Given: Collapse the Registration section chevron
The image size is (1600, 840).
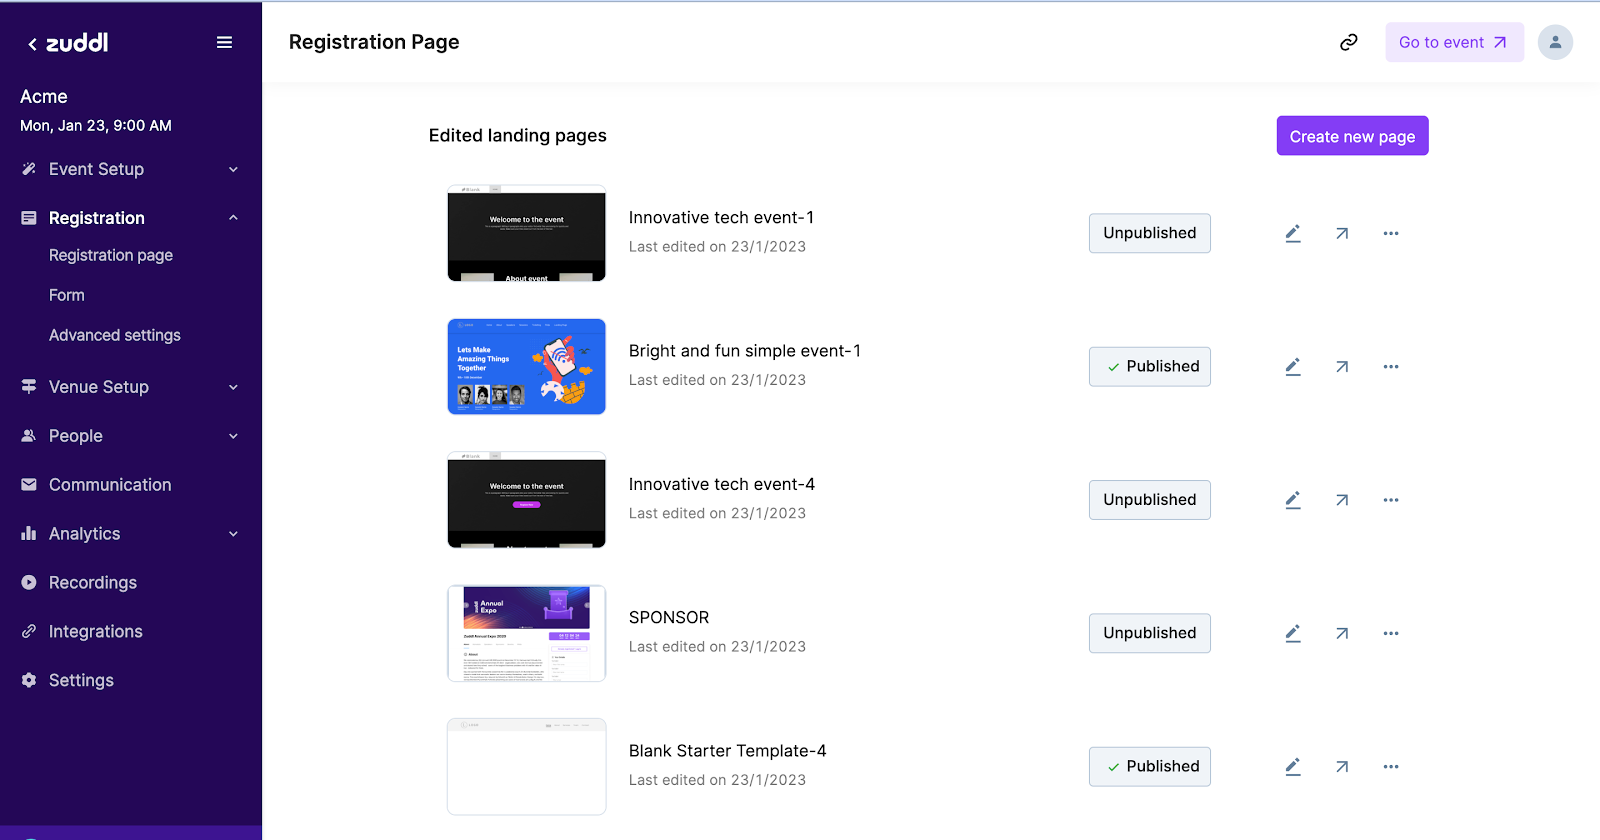Looking at the screenshot, I should (233, 218).
